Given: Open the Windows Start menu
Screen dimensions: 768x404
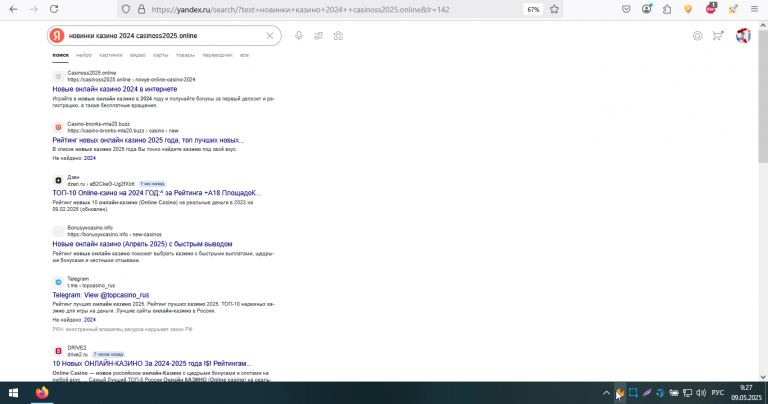Looking at the screenshot, I should [x=13, y=393].
